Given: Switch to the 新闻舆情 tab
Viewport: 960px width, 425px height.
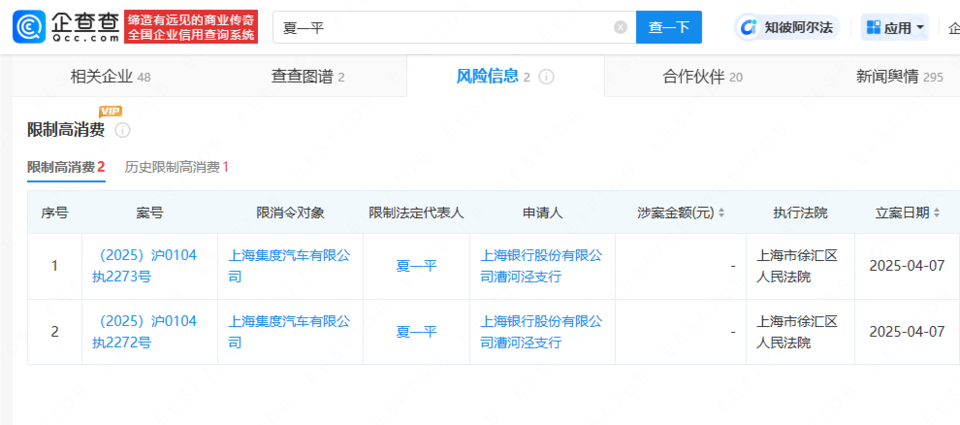Looking at the screenshot, I should click(x=899, y=77).
